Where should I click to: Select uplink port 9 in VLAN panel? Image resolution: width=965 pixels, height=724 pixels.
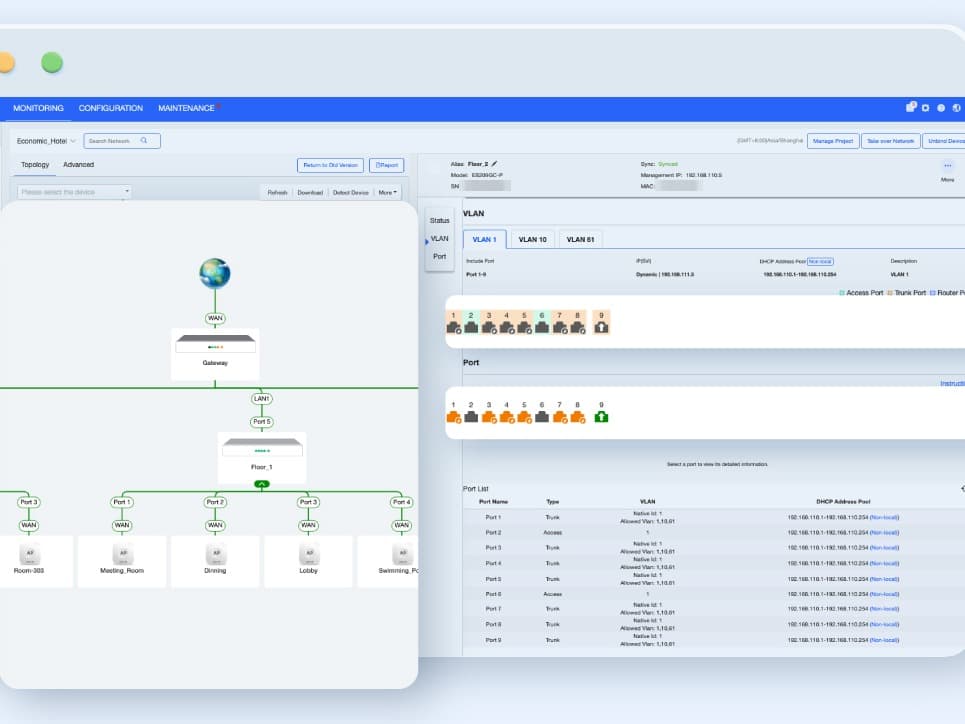601,323
